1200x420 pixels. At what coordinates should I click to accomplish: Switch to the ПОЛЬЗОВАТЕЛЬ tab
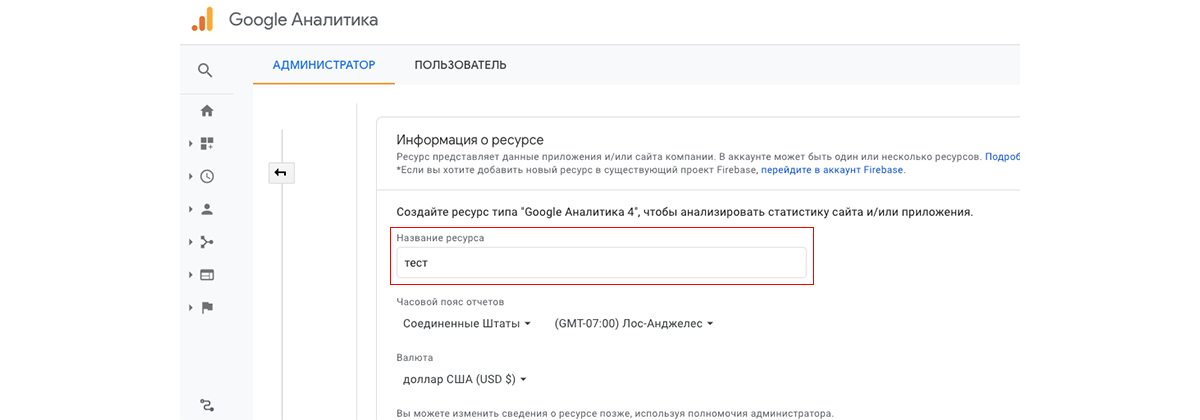[x=460, y=65]
